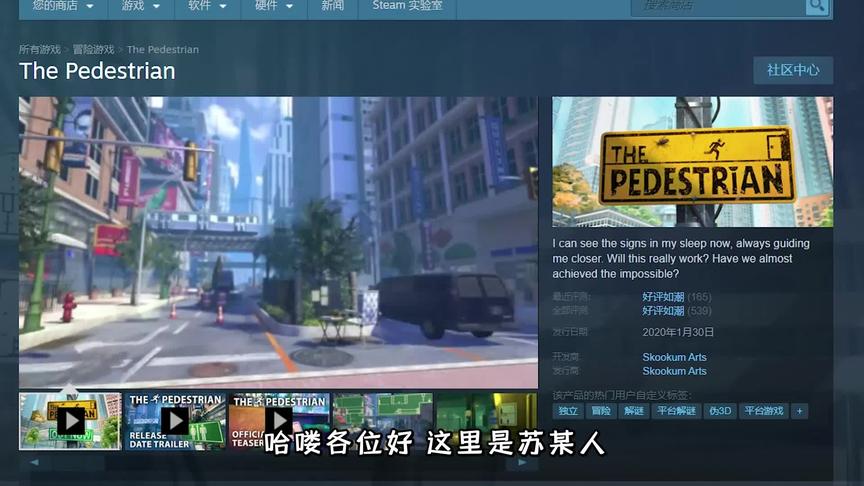Open the 社区中心 button
The width and height of the screenshot is (864, 486).
coord(793,70)
